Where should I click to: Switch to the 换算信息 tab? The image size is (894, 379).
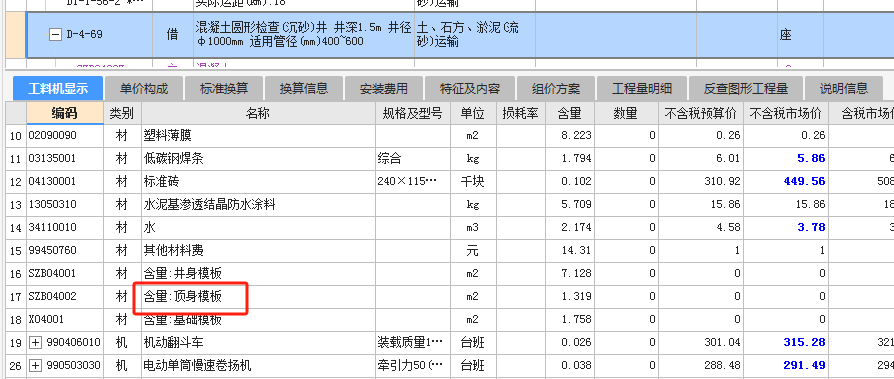coord(304,88)
